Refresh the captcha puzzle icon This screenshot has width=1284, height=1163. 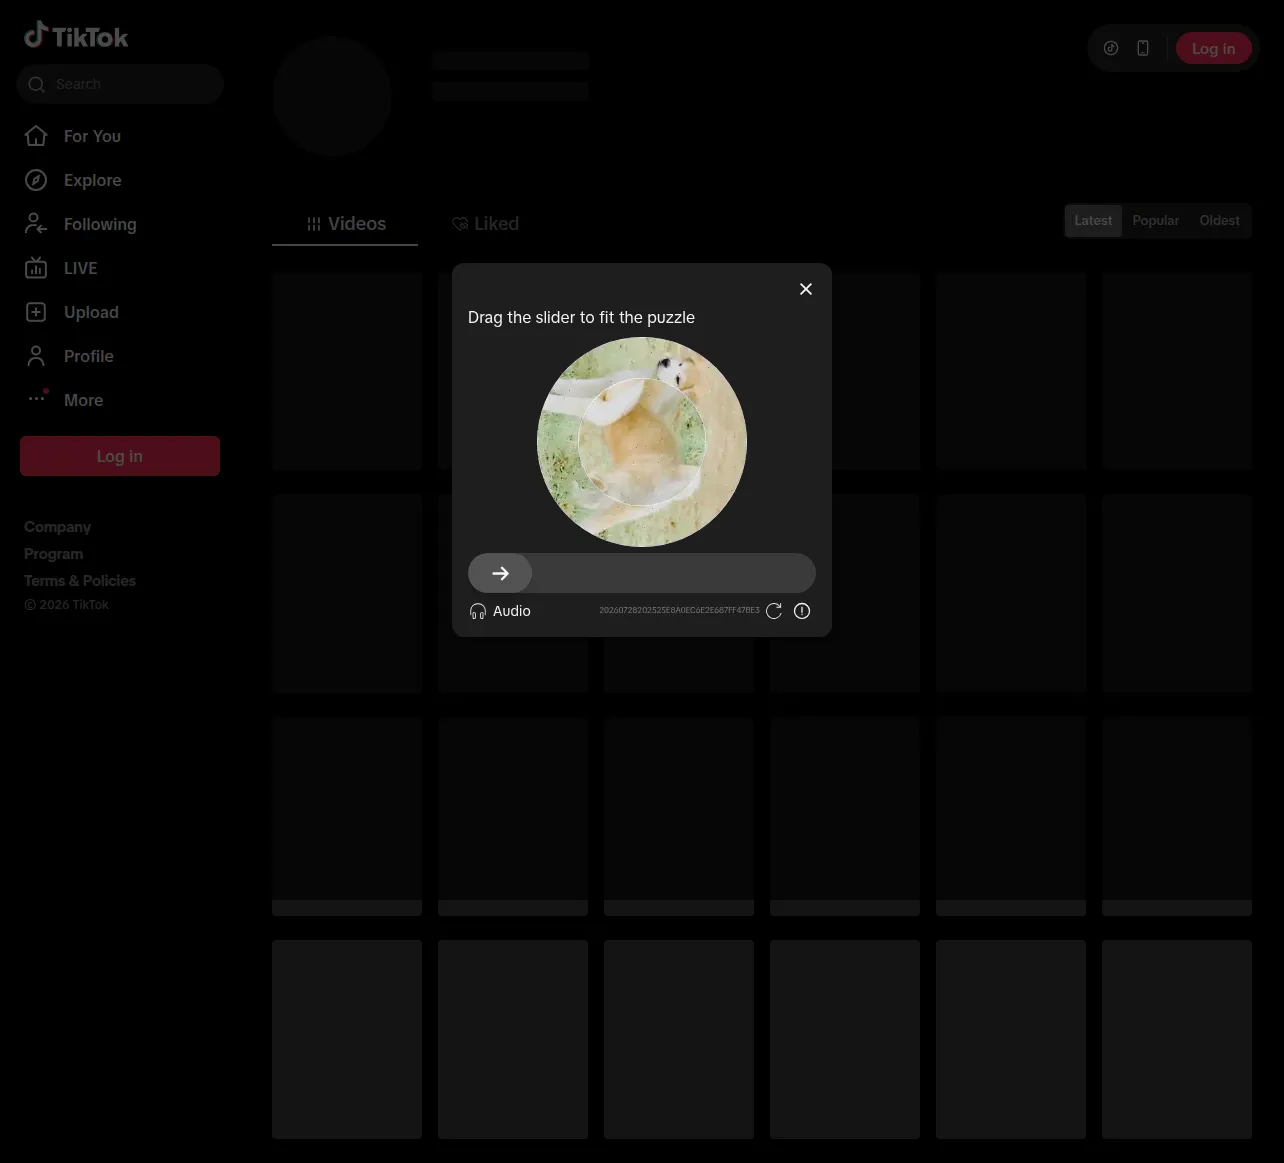coord(774,611)
